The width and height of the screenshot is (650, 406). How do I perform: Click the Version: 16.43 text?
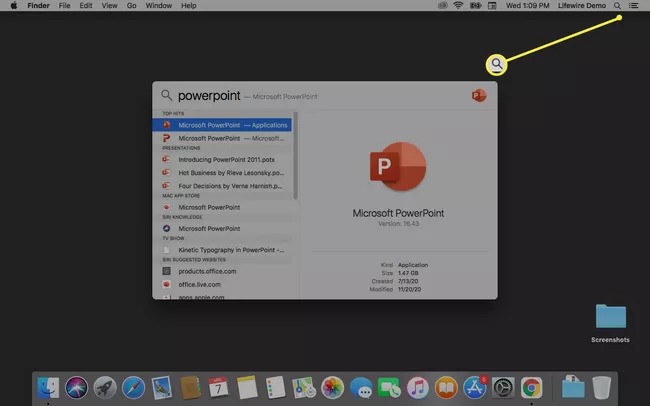click(398, 224)
